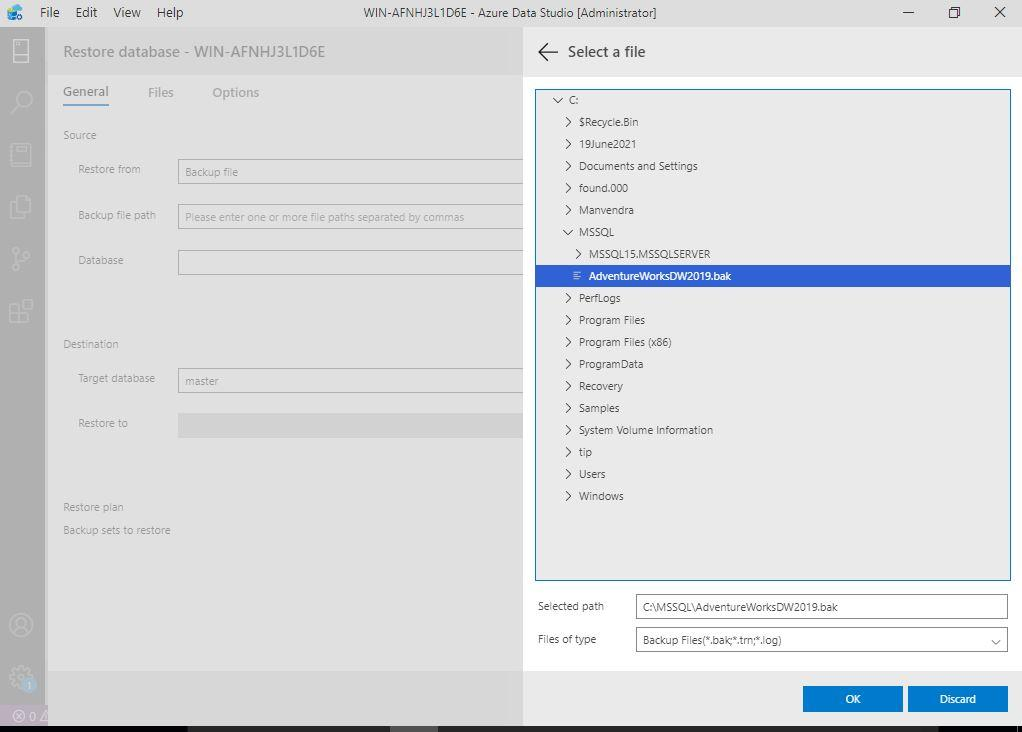
Task: Switch to the Options tab
Action: 235,93
